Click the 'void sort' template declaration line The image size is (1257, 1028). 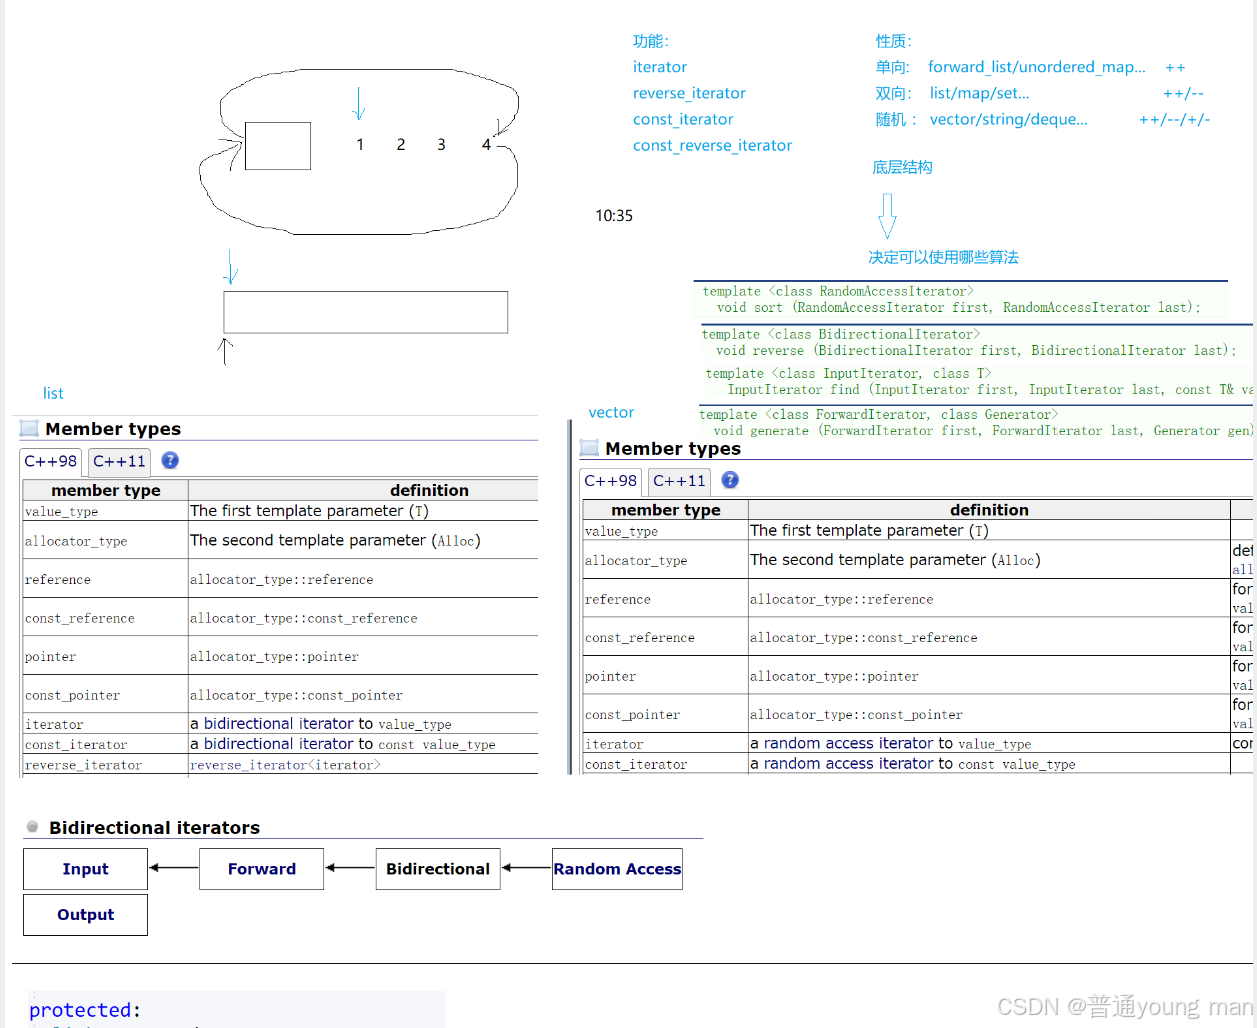coord(958,308)
